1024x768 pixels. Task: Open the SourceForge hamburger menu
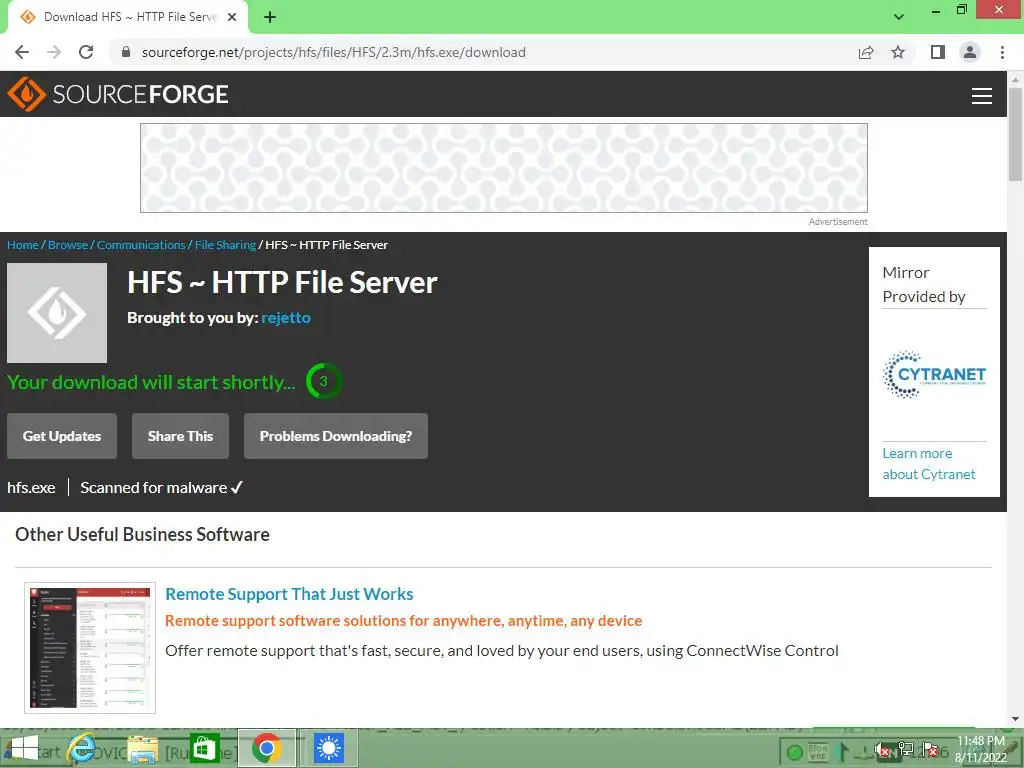pos(982,96)
